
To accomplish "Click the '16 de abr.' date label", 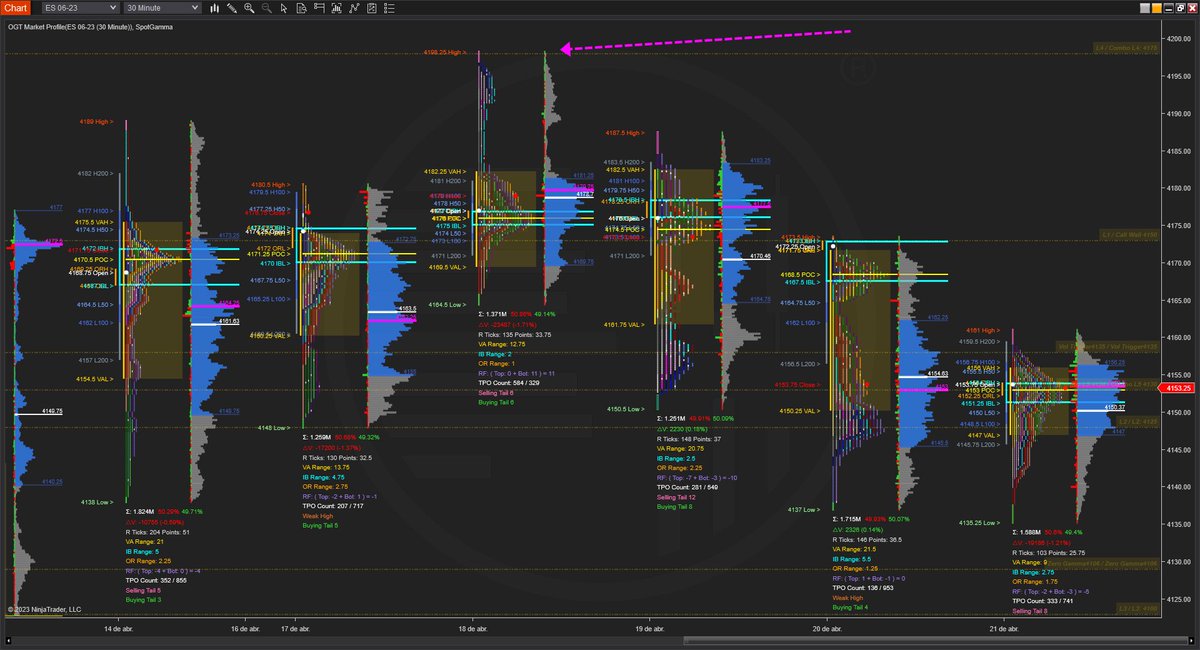I will tap(245, 629).
